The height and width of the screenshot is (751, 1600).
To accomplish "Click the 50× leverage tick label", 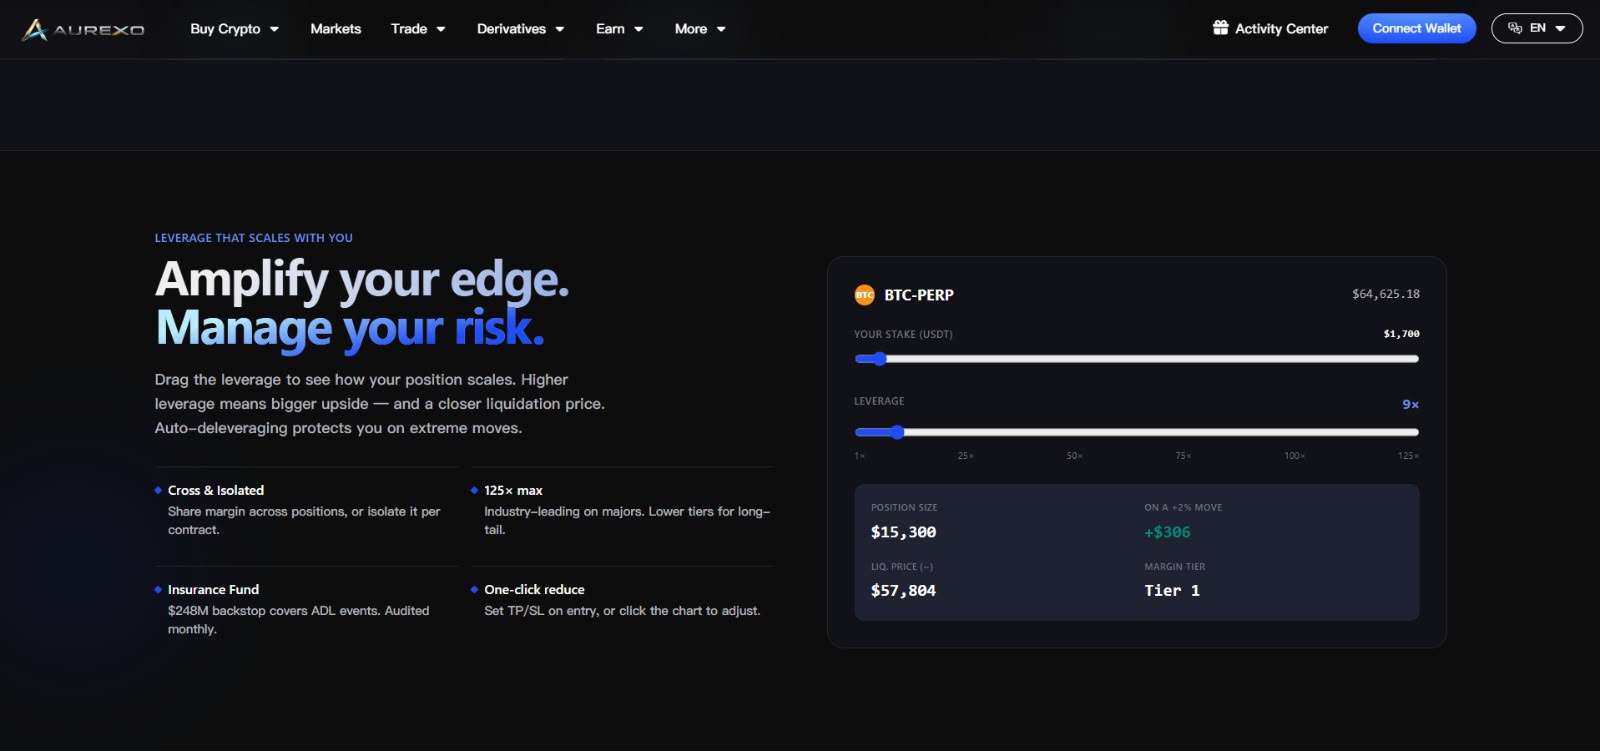I will click(1075, 456).
